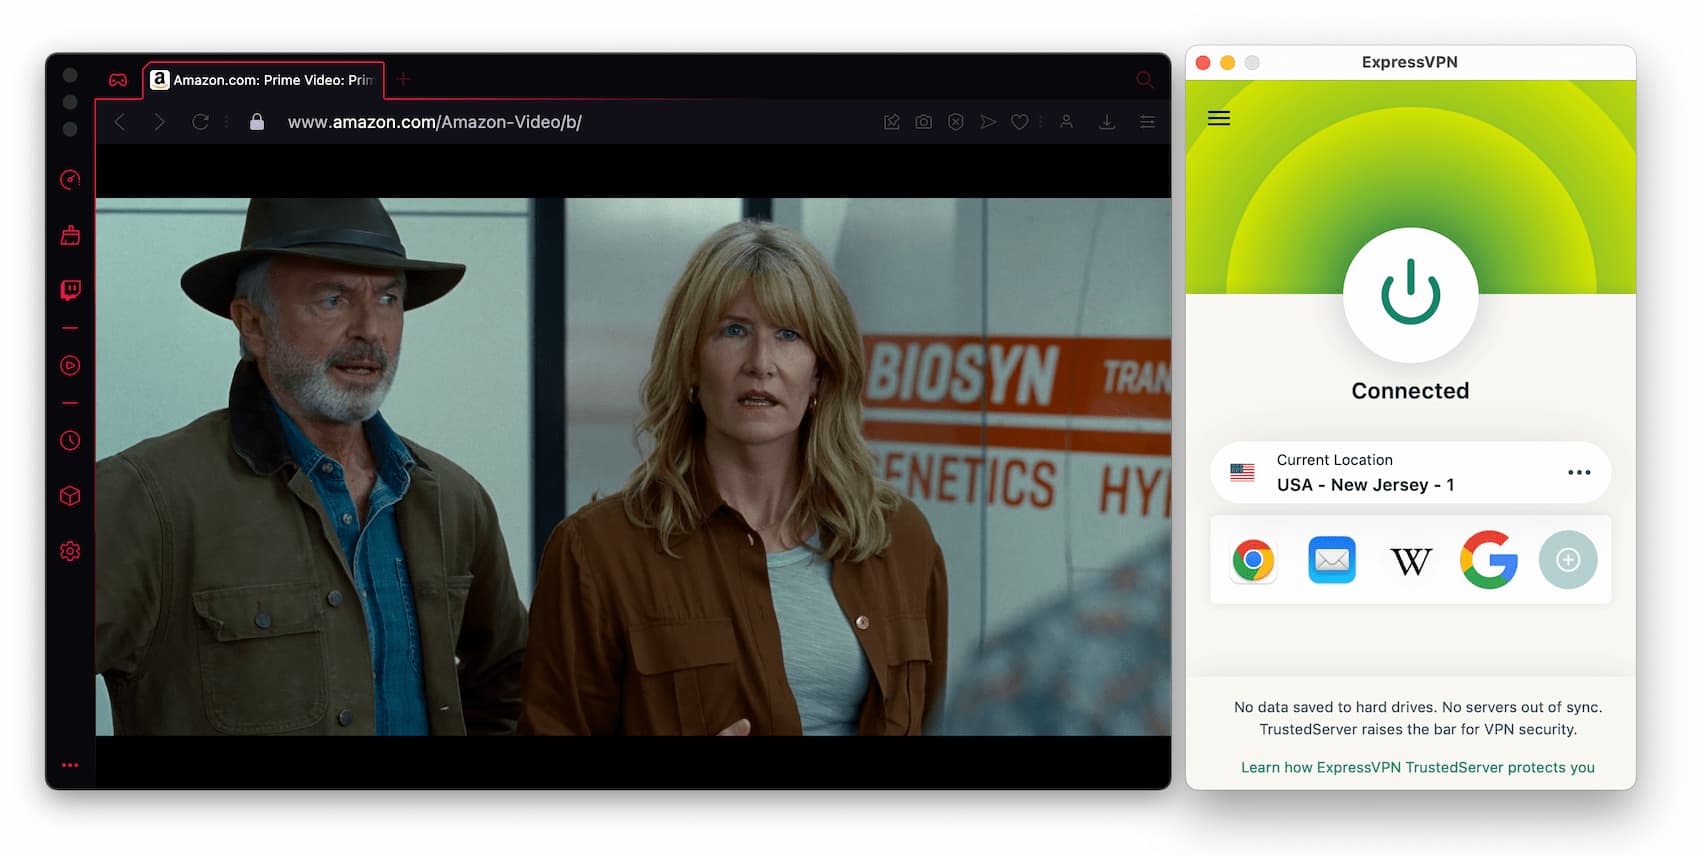Open Easy Setup sliders menu
Screen dimensions: 1700x855
1147,122
